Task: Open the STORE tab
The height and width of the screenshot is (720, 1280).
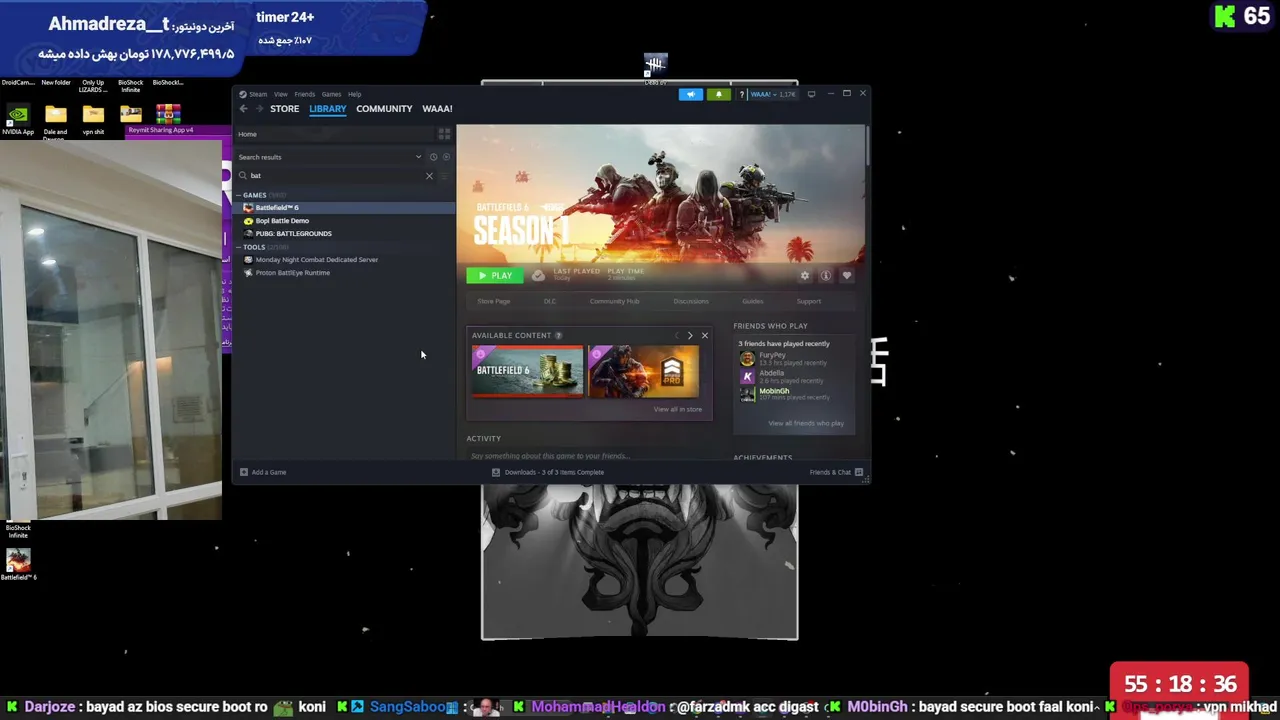Action: pos(284,109)
